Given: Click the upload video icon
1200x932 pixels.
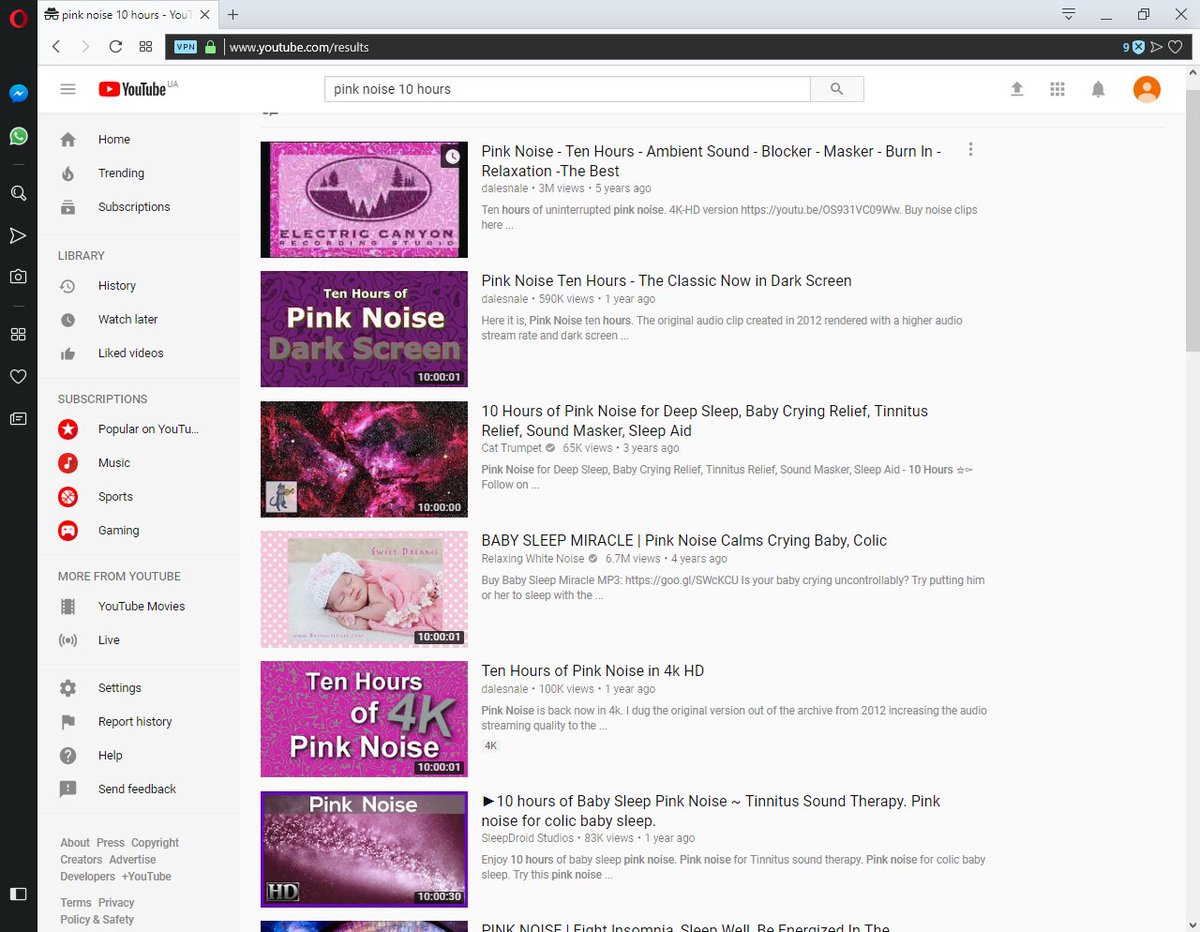Looking at the screenshot, I should click(x=1017, y=89).
